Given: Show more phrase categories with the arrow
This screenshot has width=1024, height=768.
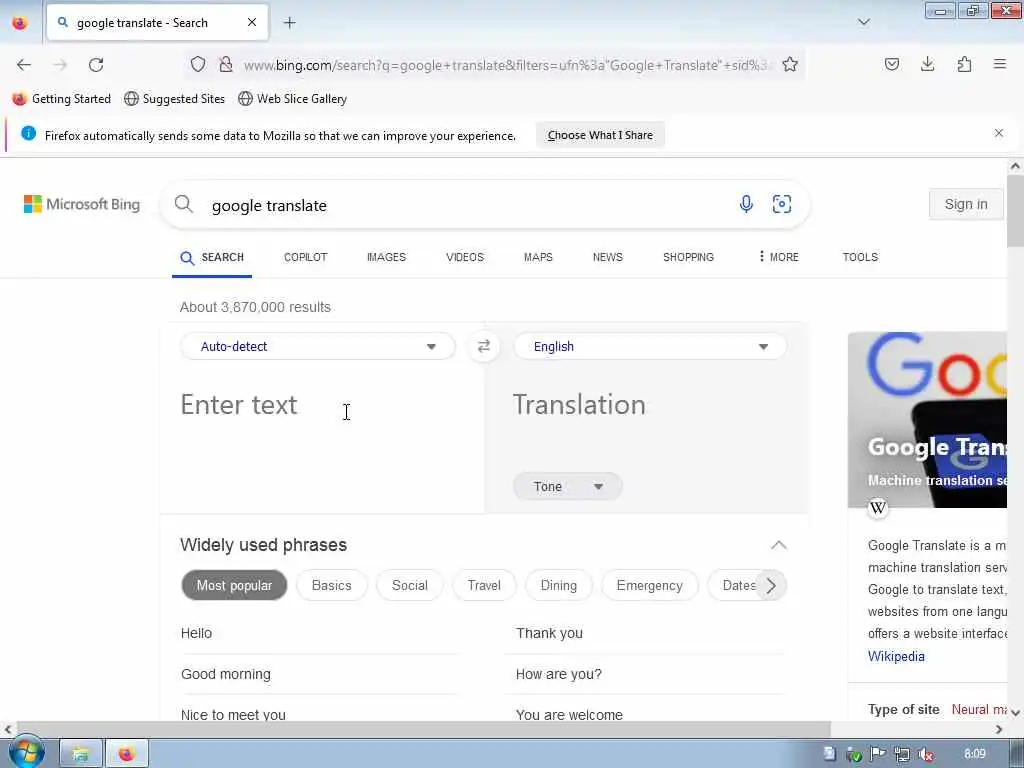Looking at the screenshot, I should (771, 585).
